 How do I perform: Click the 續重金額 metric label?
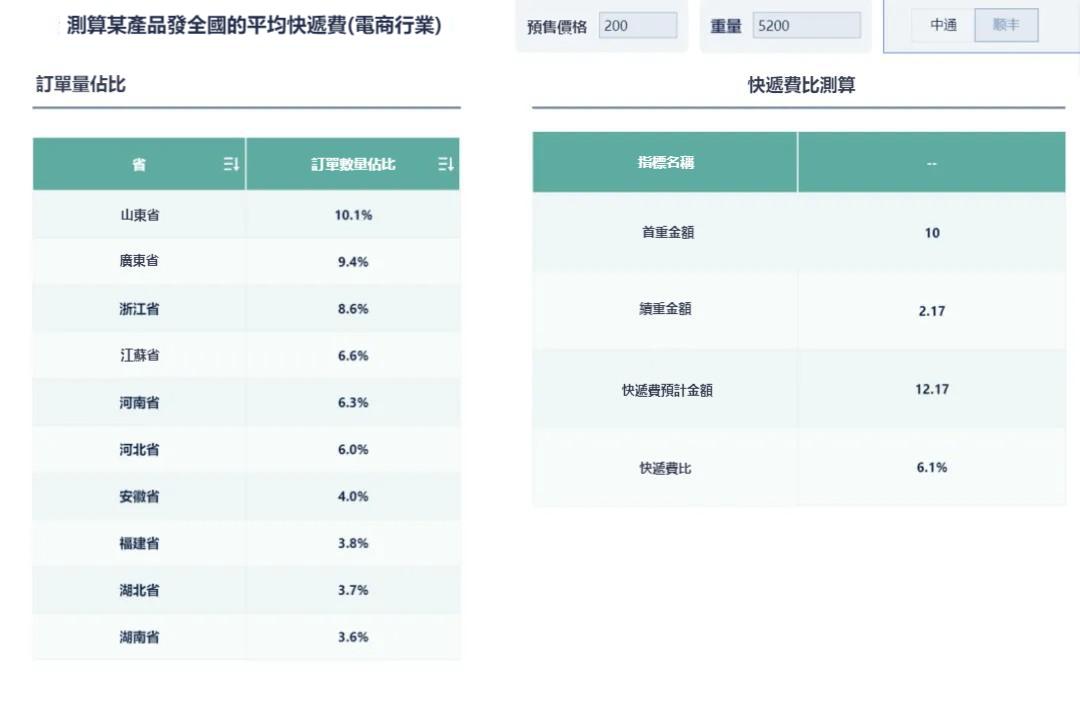pyautogui.click(x=665, y=309)
